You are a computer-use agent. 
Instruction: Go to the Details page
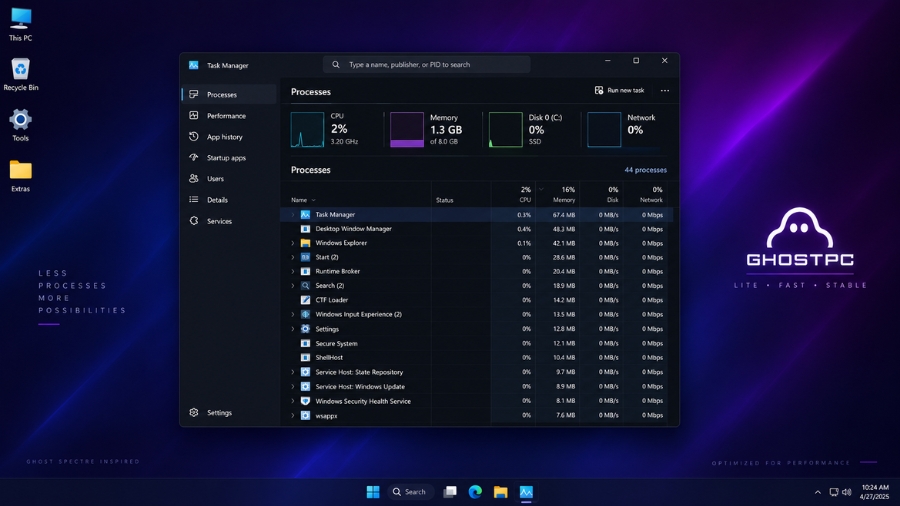tap(230, 200)
